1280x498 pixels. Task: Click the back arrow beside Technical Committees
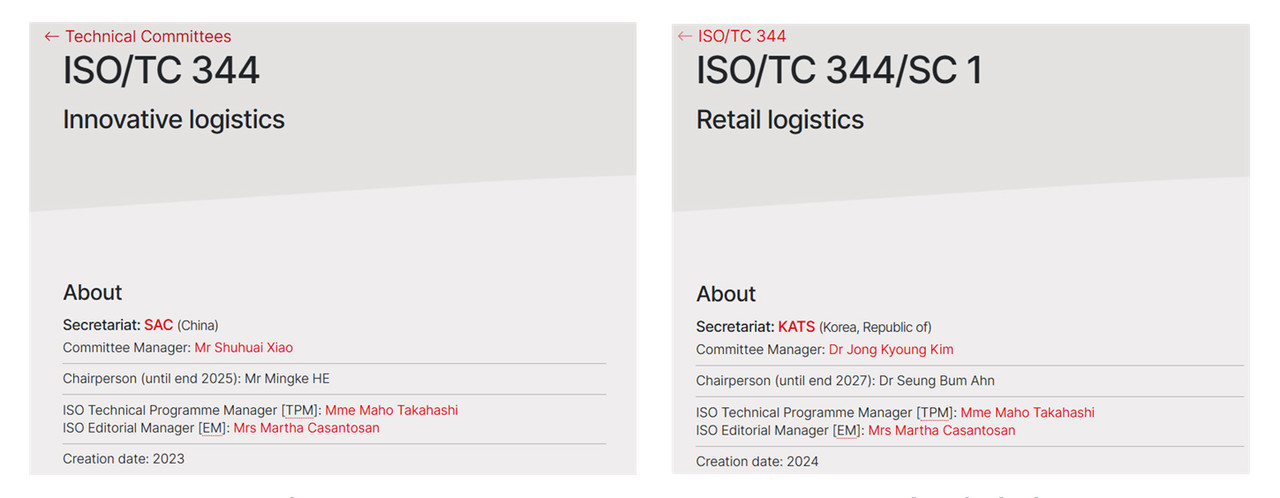click(x=52, y=37)
